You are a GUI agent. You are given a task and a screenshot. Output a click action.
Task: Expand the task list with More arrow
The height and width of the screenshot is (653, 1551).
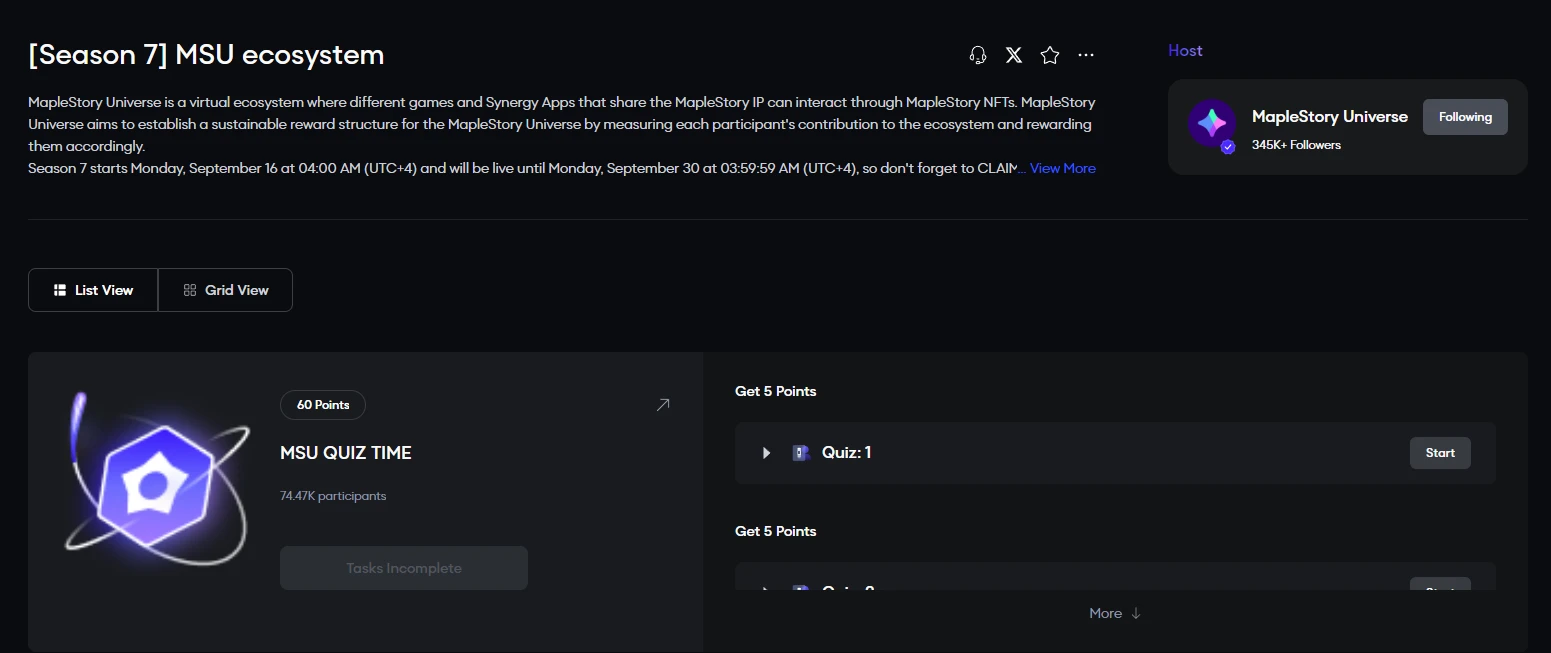pyautogui.click(x=1115, y=613)
